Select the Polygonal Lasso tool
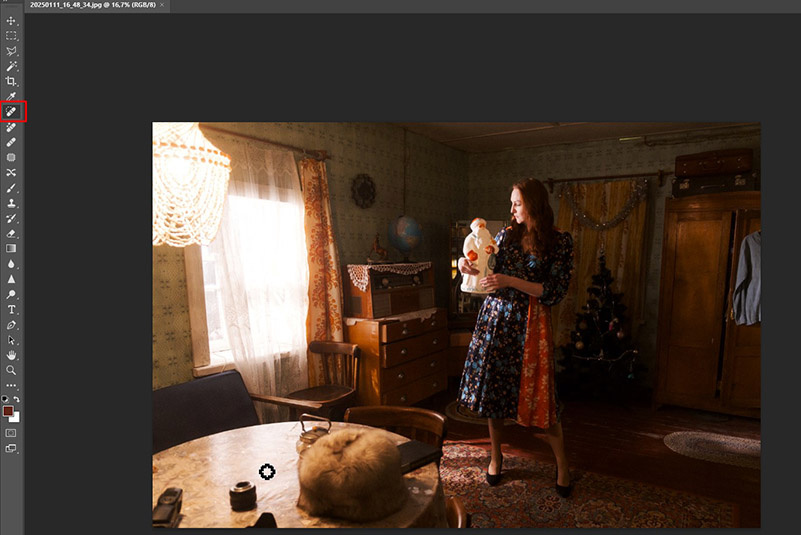The width and height of the screenshot is (801, 535). (11, 51)
